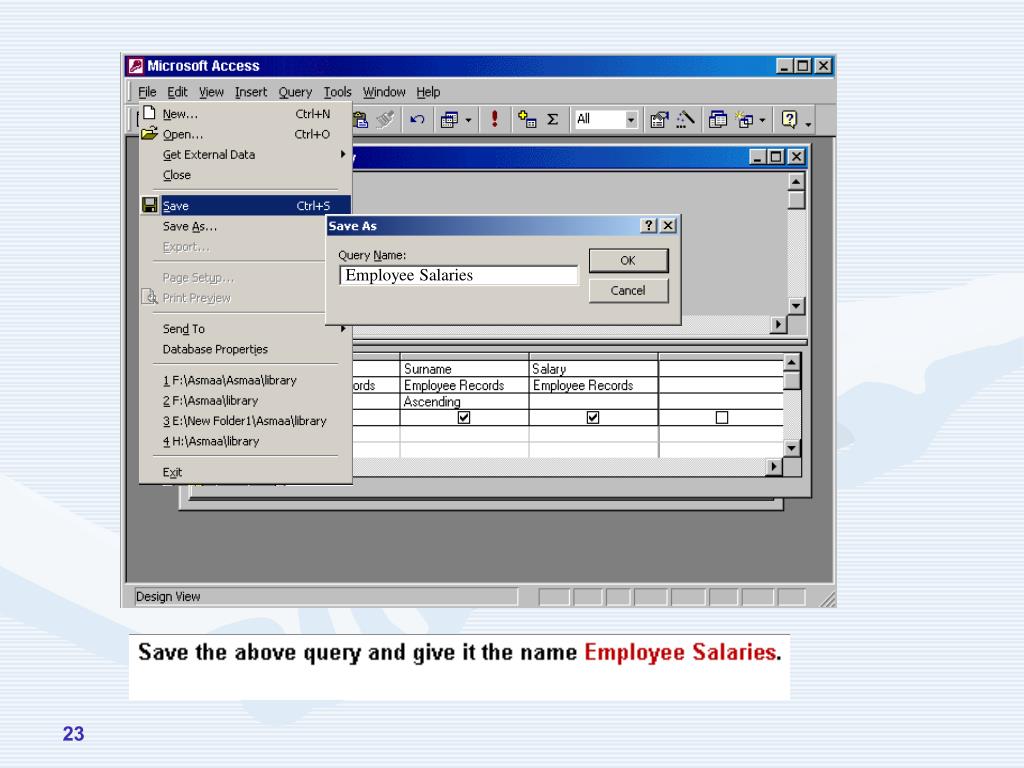Uncheck the Show box under Salary column
The image size is (1024, 768).
pyautogui.click(x=592, y=417)
